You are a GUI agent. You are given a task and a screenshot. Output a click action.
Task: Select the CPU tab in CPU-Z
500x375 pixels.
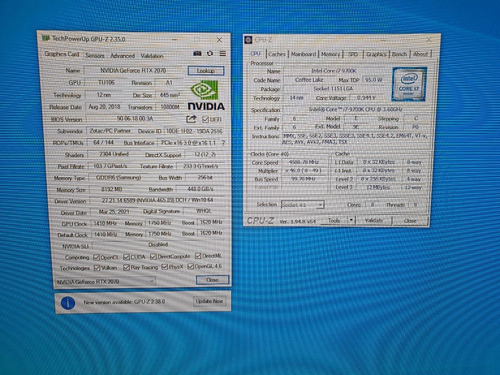coord(256,53)
